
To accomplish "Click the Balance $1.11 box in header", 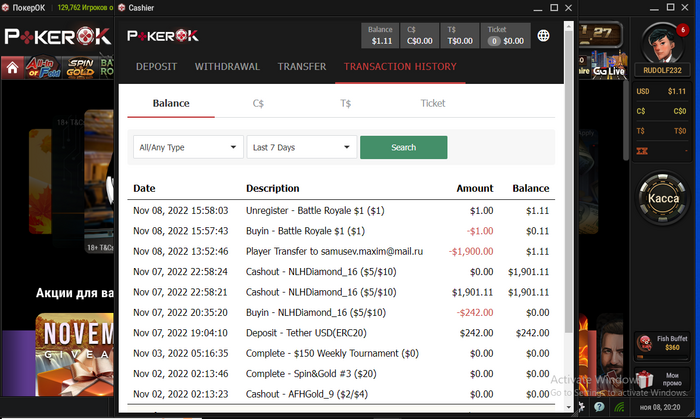I will [380, 36].
